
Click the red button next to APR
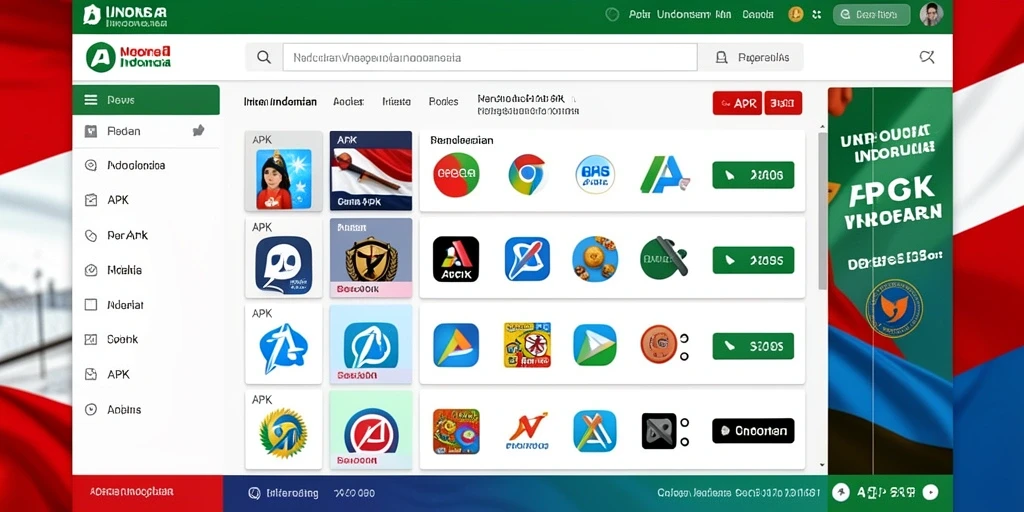pos(783,103)
